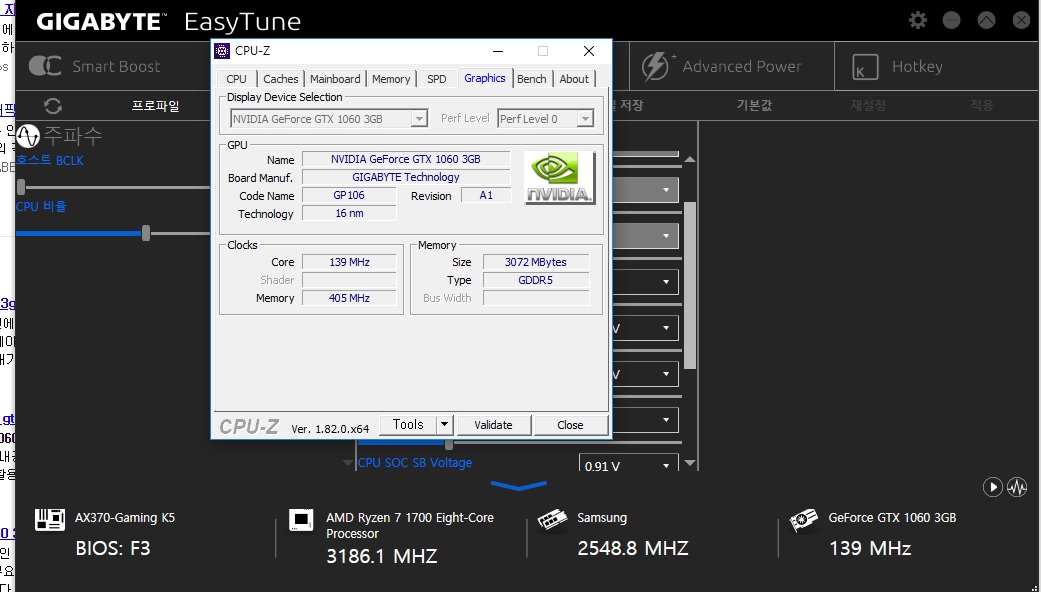Click the Ver. 1.82.0.x64 version text
This screenshot has width=1041, height=592.
[330, 429]
